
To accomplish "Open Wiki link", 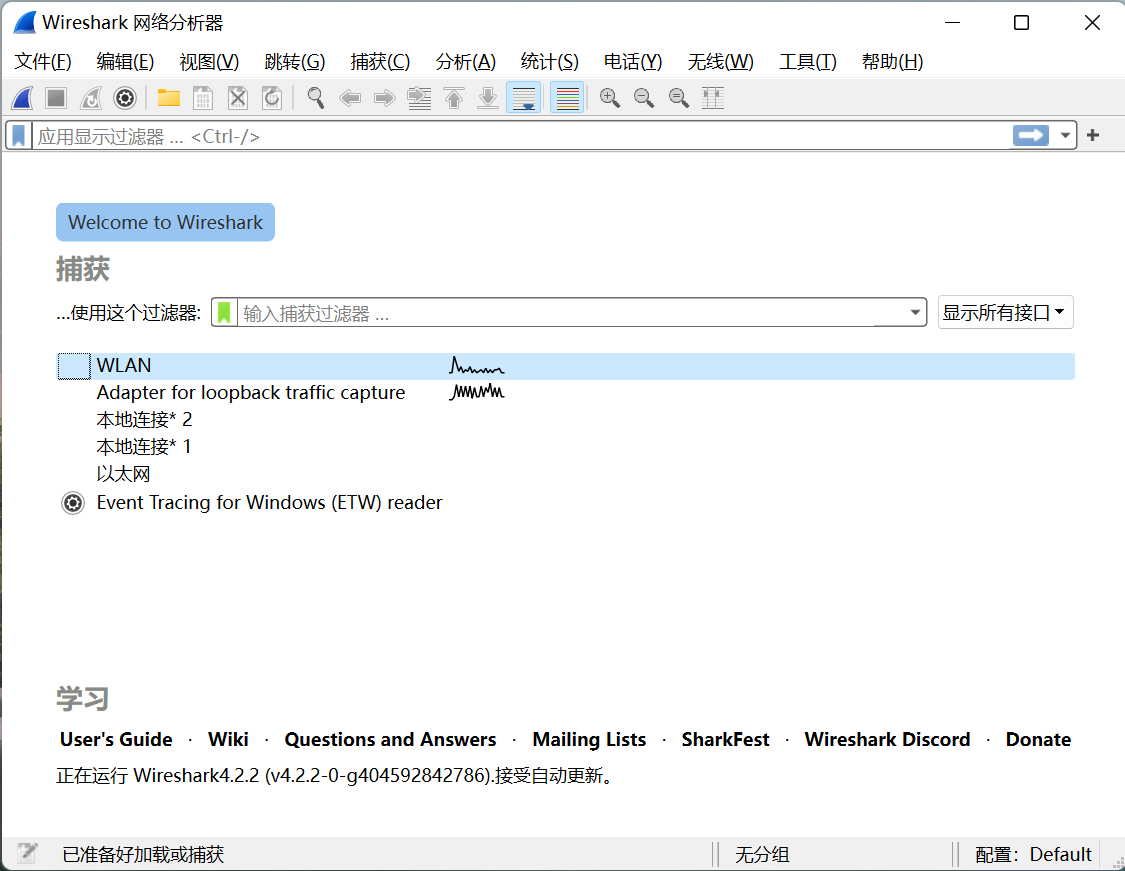I will [x=228, y=739].
